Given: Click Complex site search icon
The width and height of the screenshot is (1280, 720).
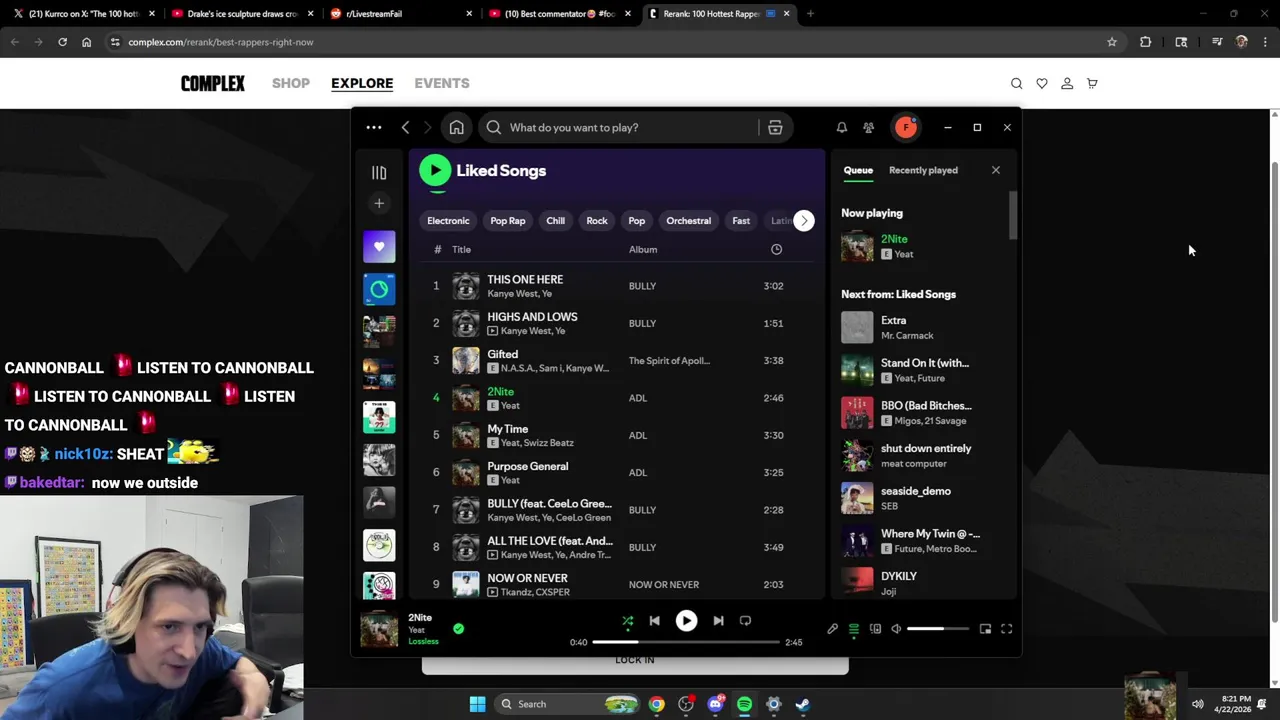Looking at the screenshot, I should tap(1016, 84).
